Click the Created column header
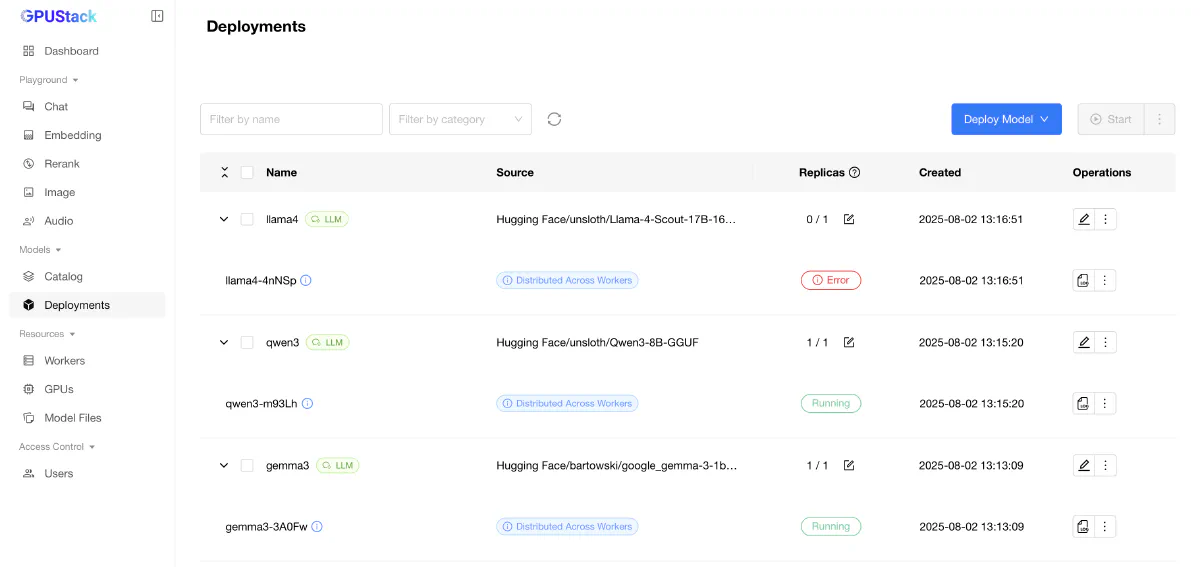The image size is (1200, 567). 940,172
